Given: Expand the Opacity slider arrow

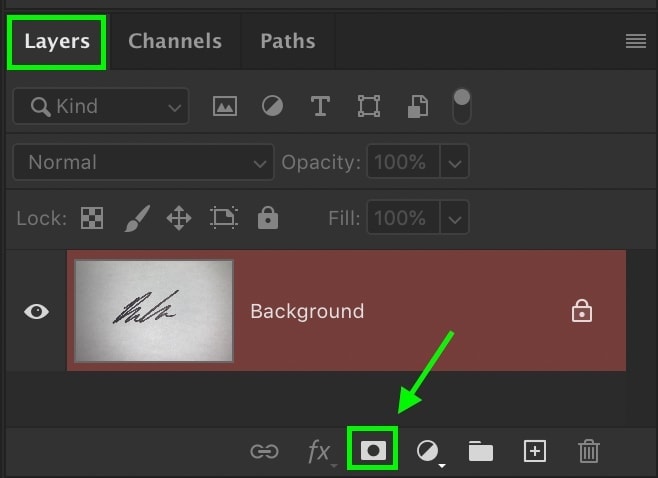Looking at the screenshot, I should pos(454,162).
